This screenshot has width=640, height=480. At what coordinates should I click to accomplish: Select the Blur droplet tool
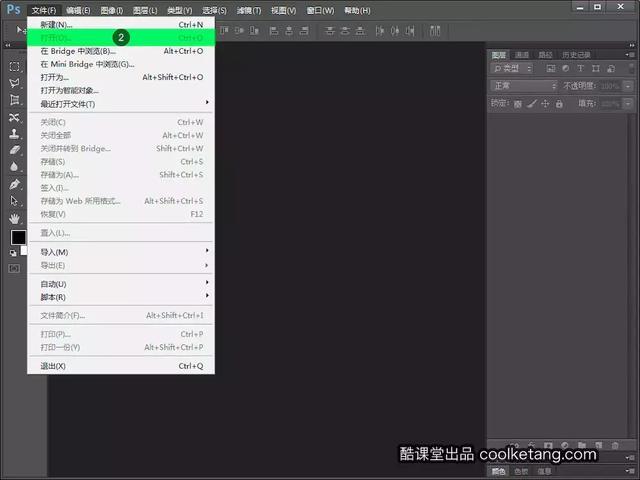[x=15, y=167]
